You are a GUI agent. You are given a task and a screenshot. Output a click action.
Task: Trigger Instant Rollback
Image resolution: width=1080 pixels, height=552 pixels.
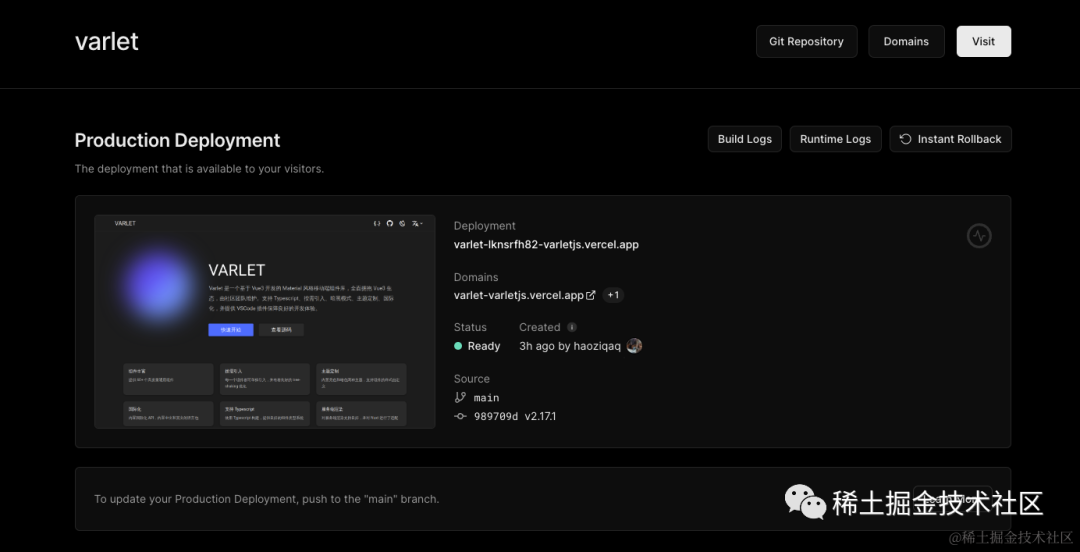(951, 139)
